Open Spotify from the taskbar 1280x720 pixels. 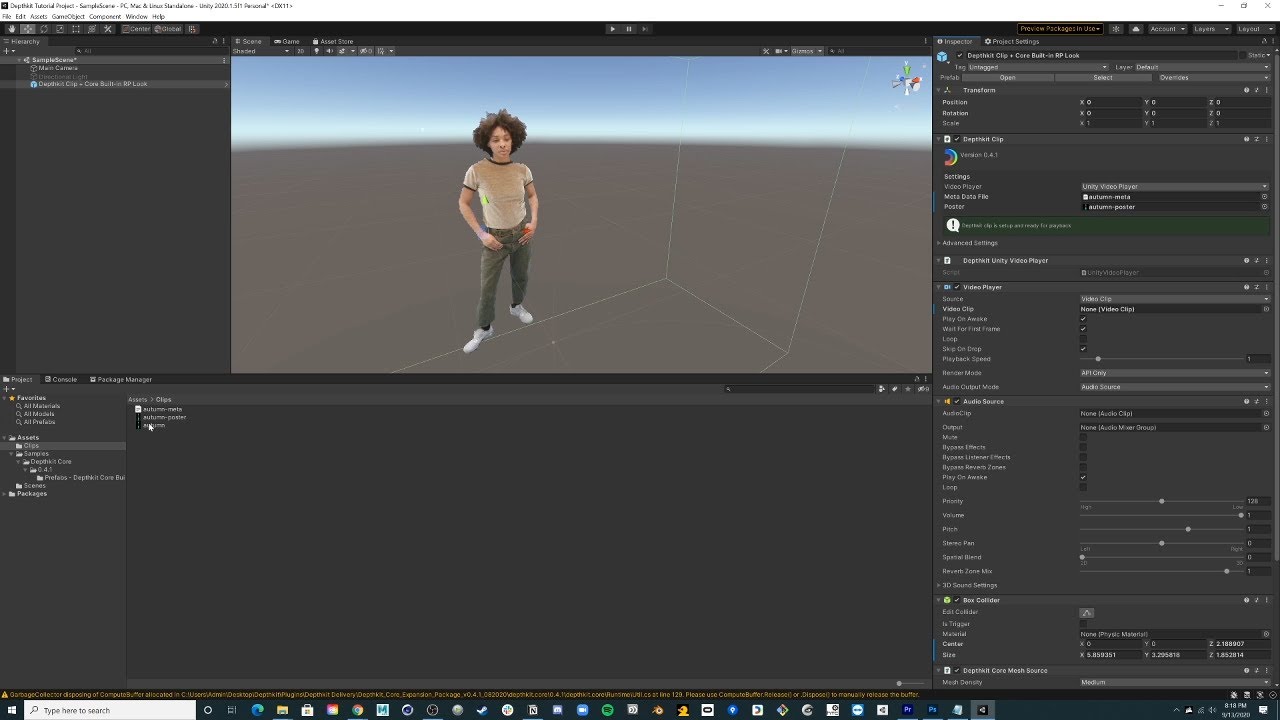point(607,710)
